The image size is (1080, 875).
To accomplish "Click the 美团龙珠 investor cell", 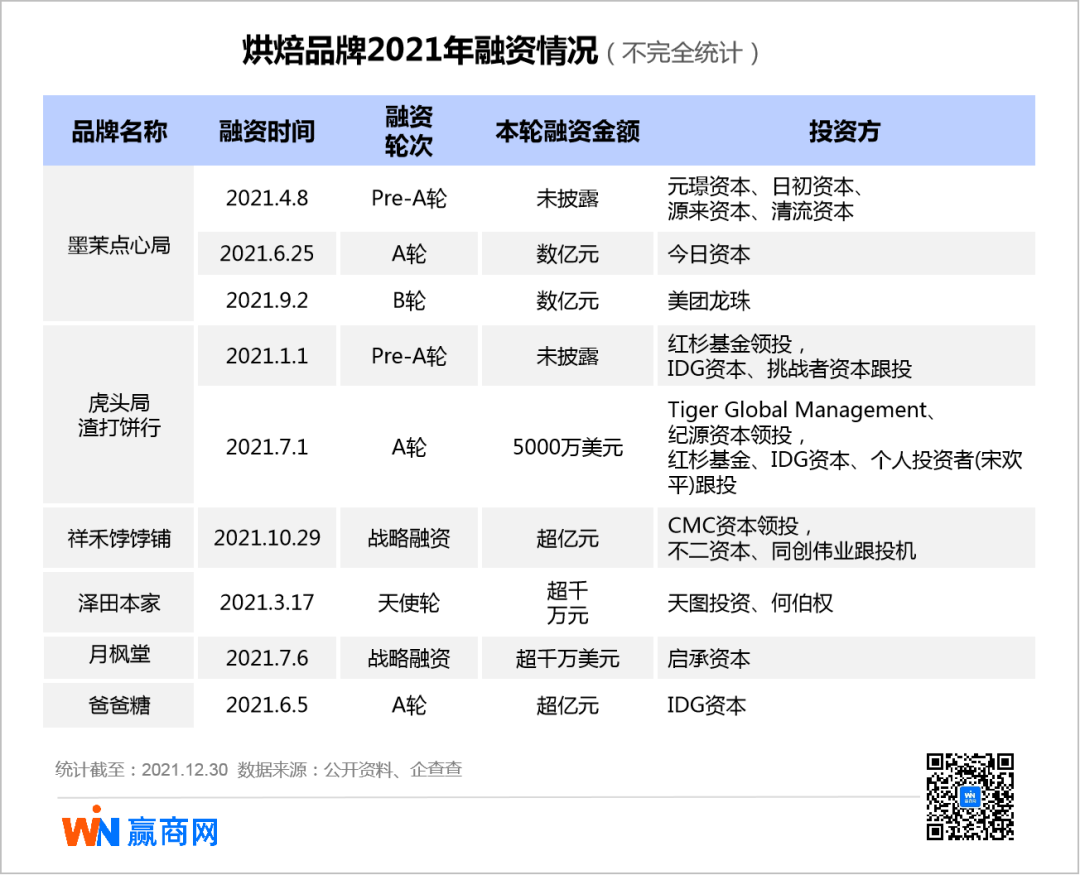I will [x=708, y=300].
